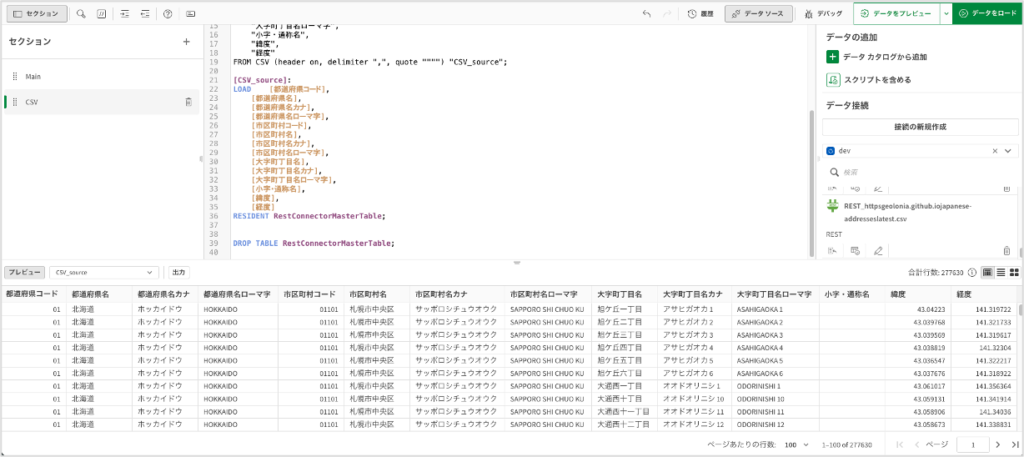Delete the REST connection with the trash icon
Viewport: 1024px width, 457px height.
pos(1007,250)
